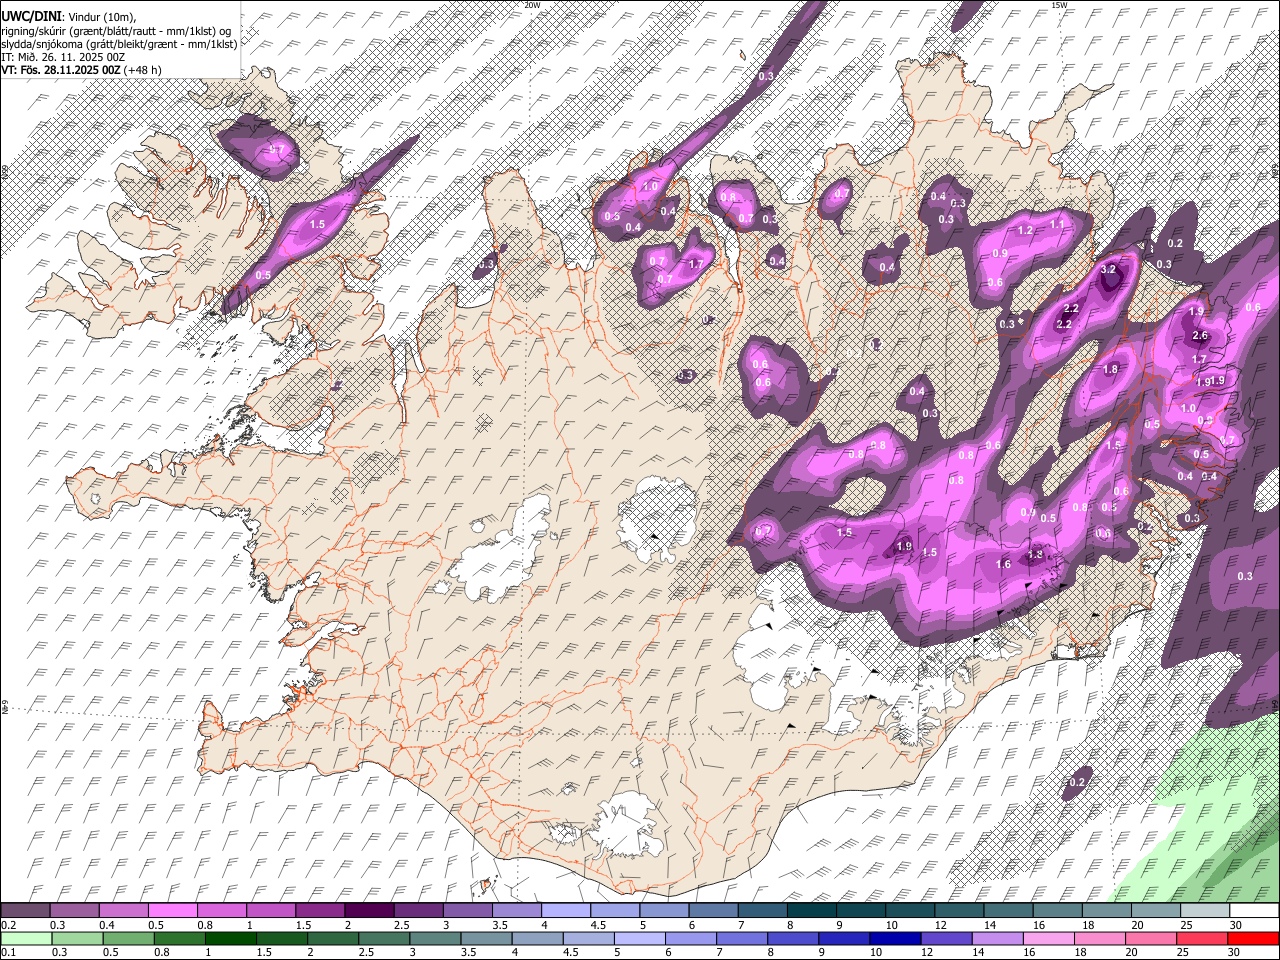
Task: Click the 'rigning/skúrir' legend description line
Action: click(116, 31)
